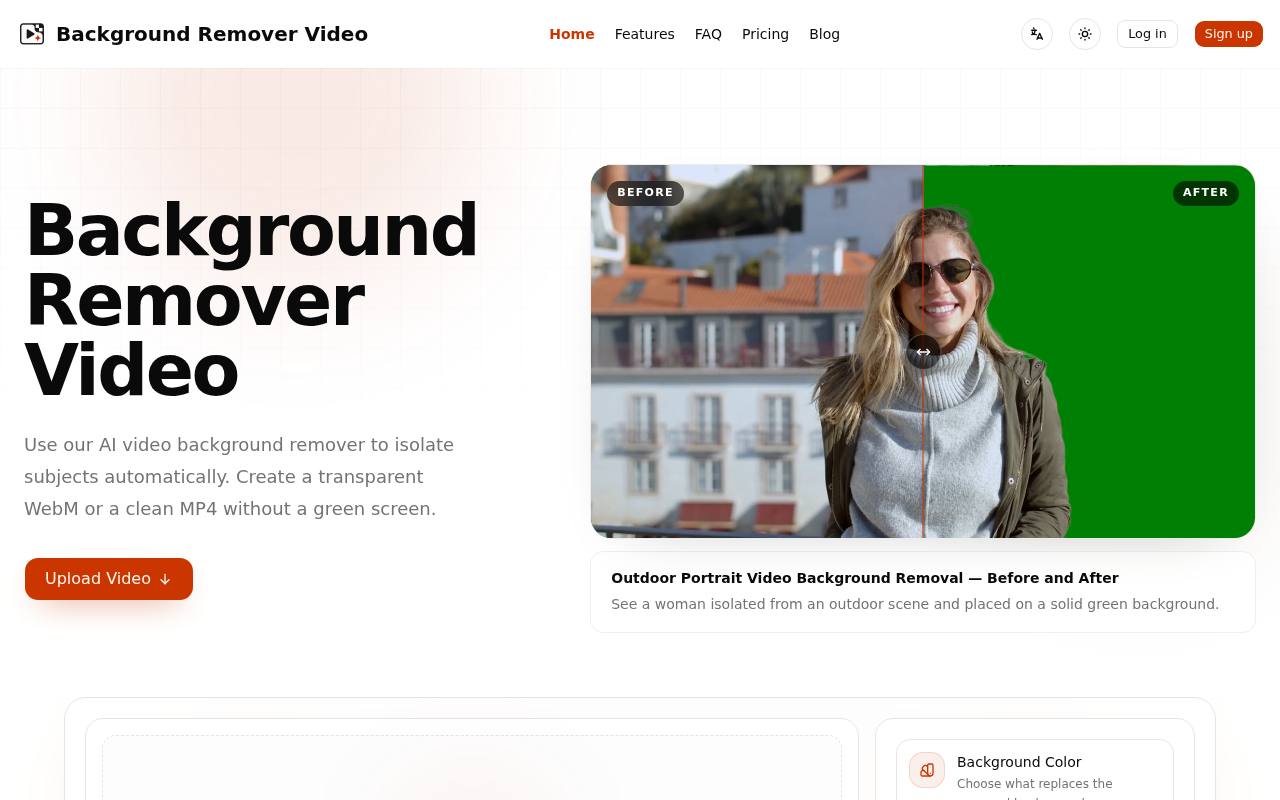The width and height of the screenshot is (1280, 800).
Task: Grab the before/after comparison slider handle
Action: [923, 352]
